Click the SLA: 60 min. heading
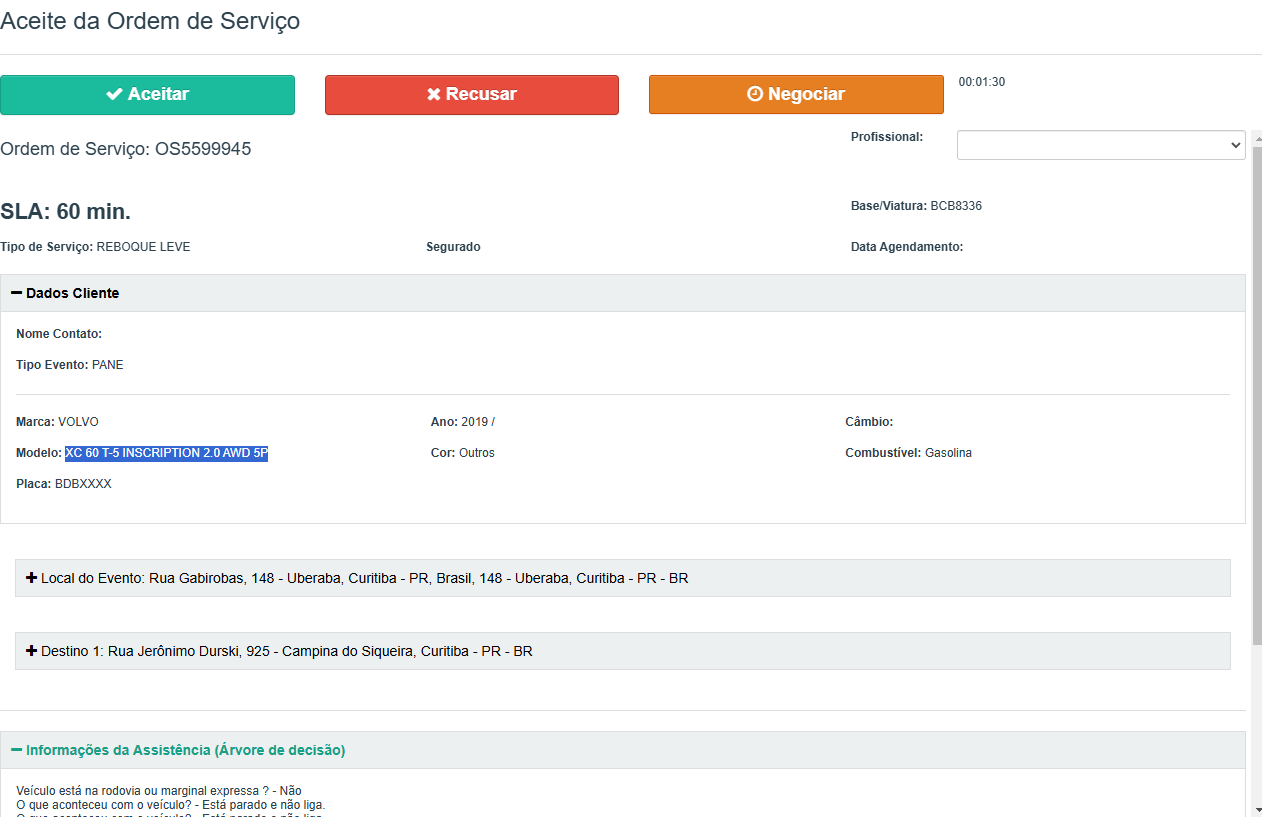1262x817 pixels. [x=65, y=212]
